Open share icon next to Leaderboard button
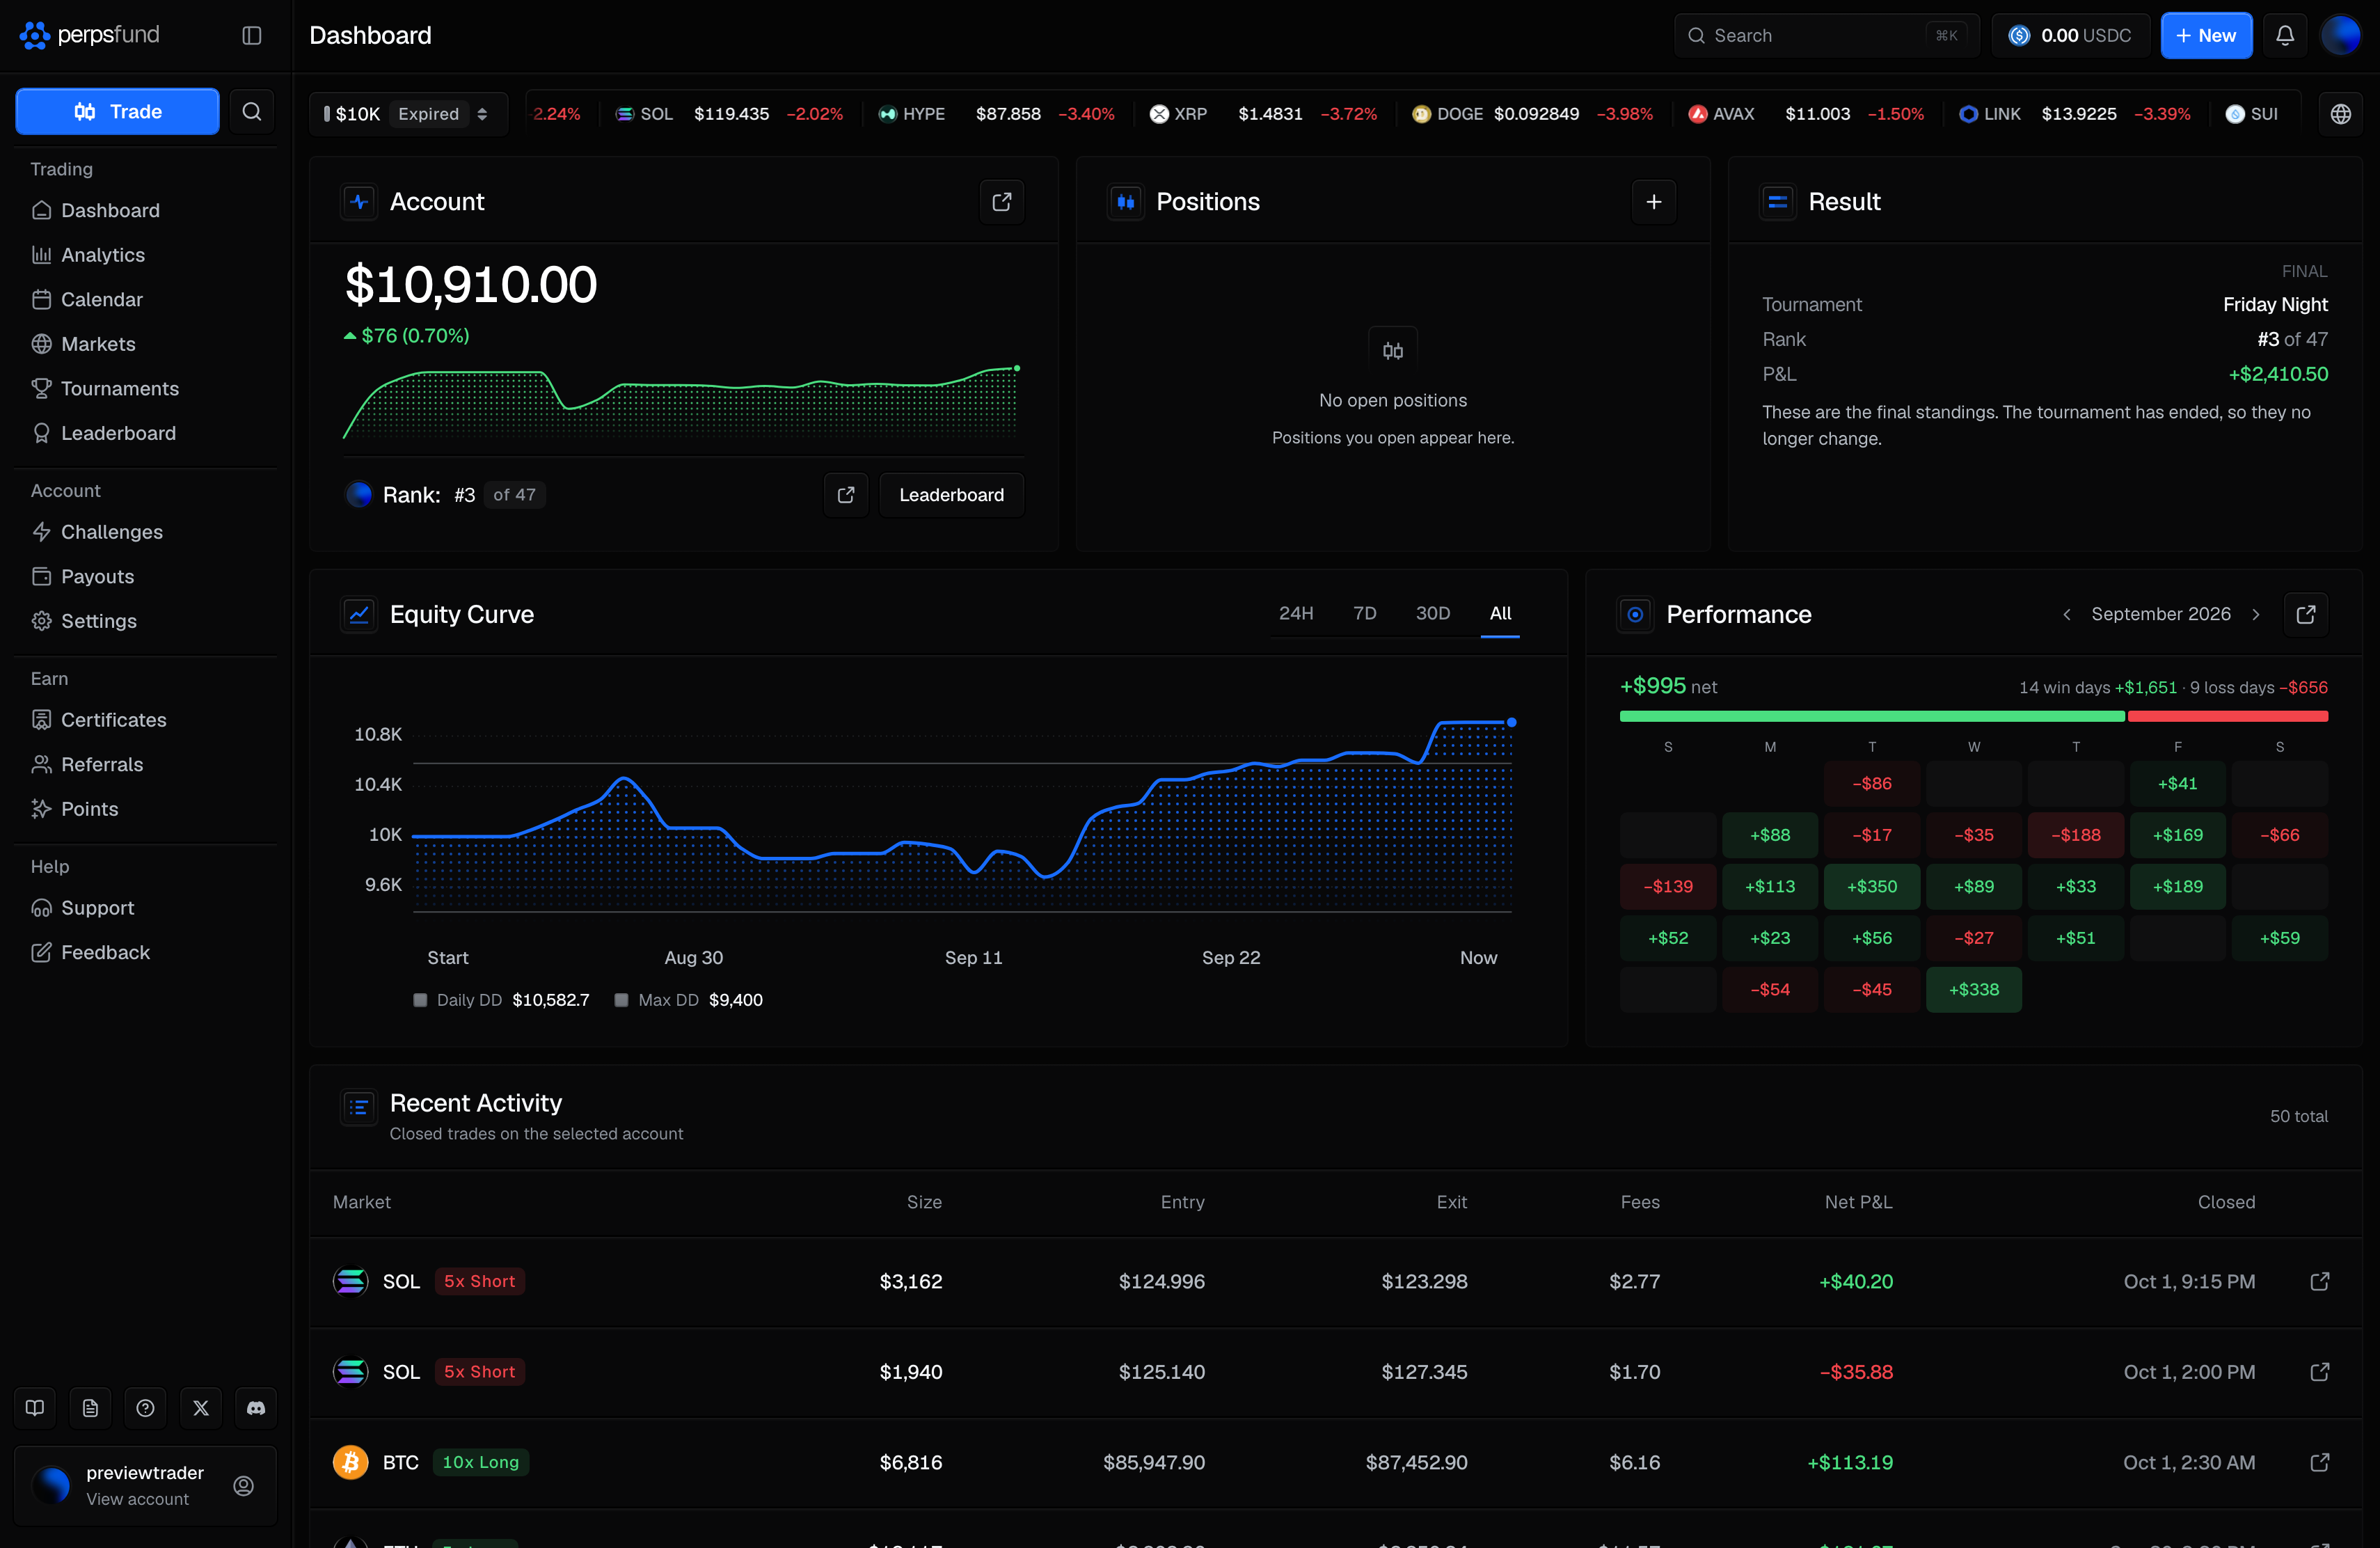 click(x=846, y=495)
